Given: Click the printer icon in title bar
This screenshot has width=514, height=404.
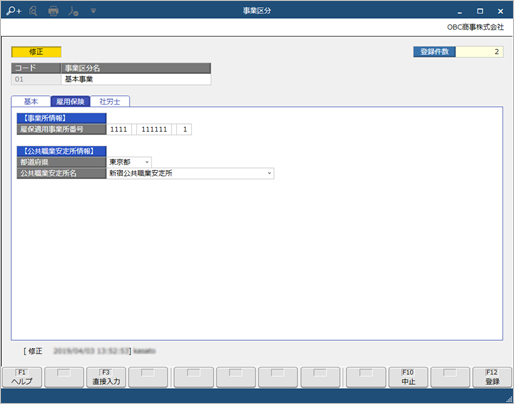Looking at the screenshot, I should point(53,11).
